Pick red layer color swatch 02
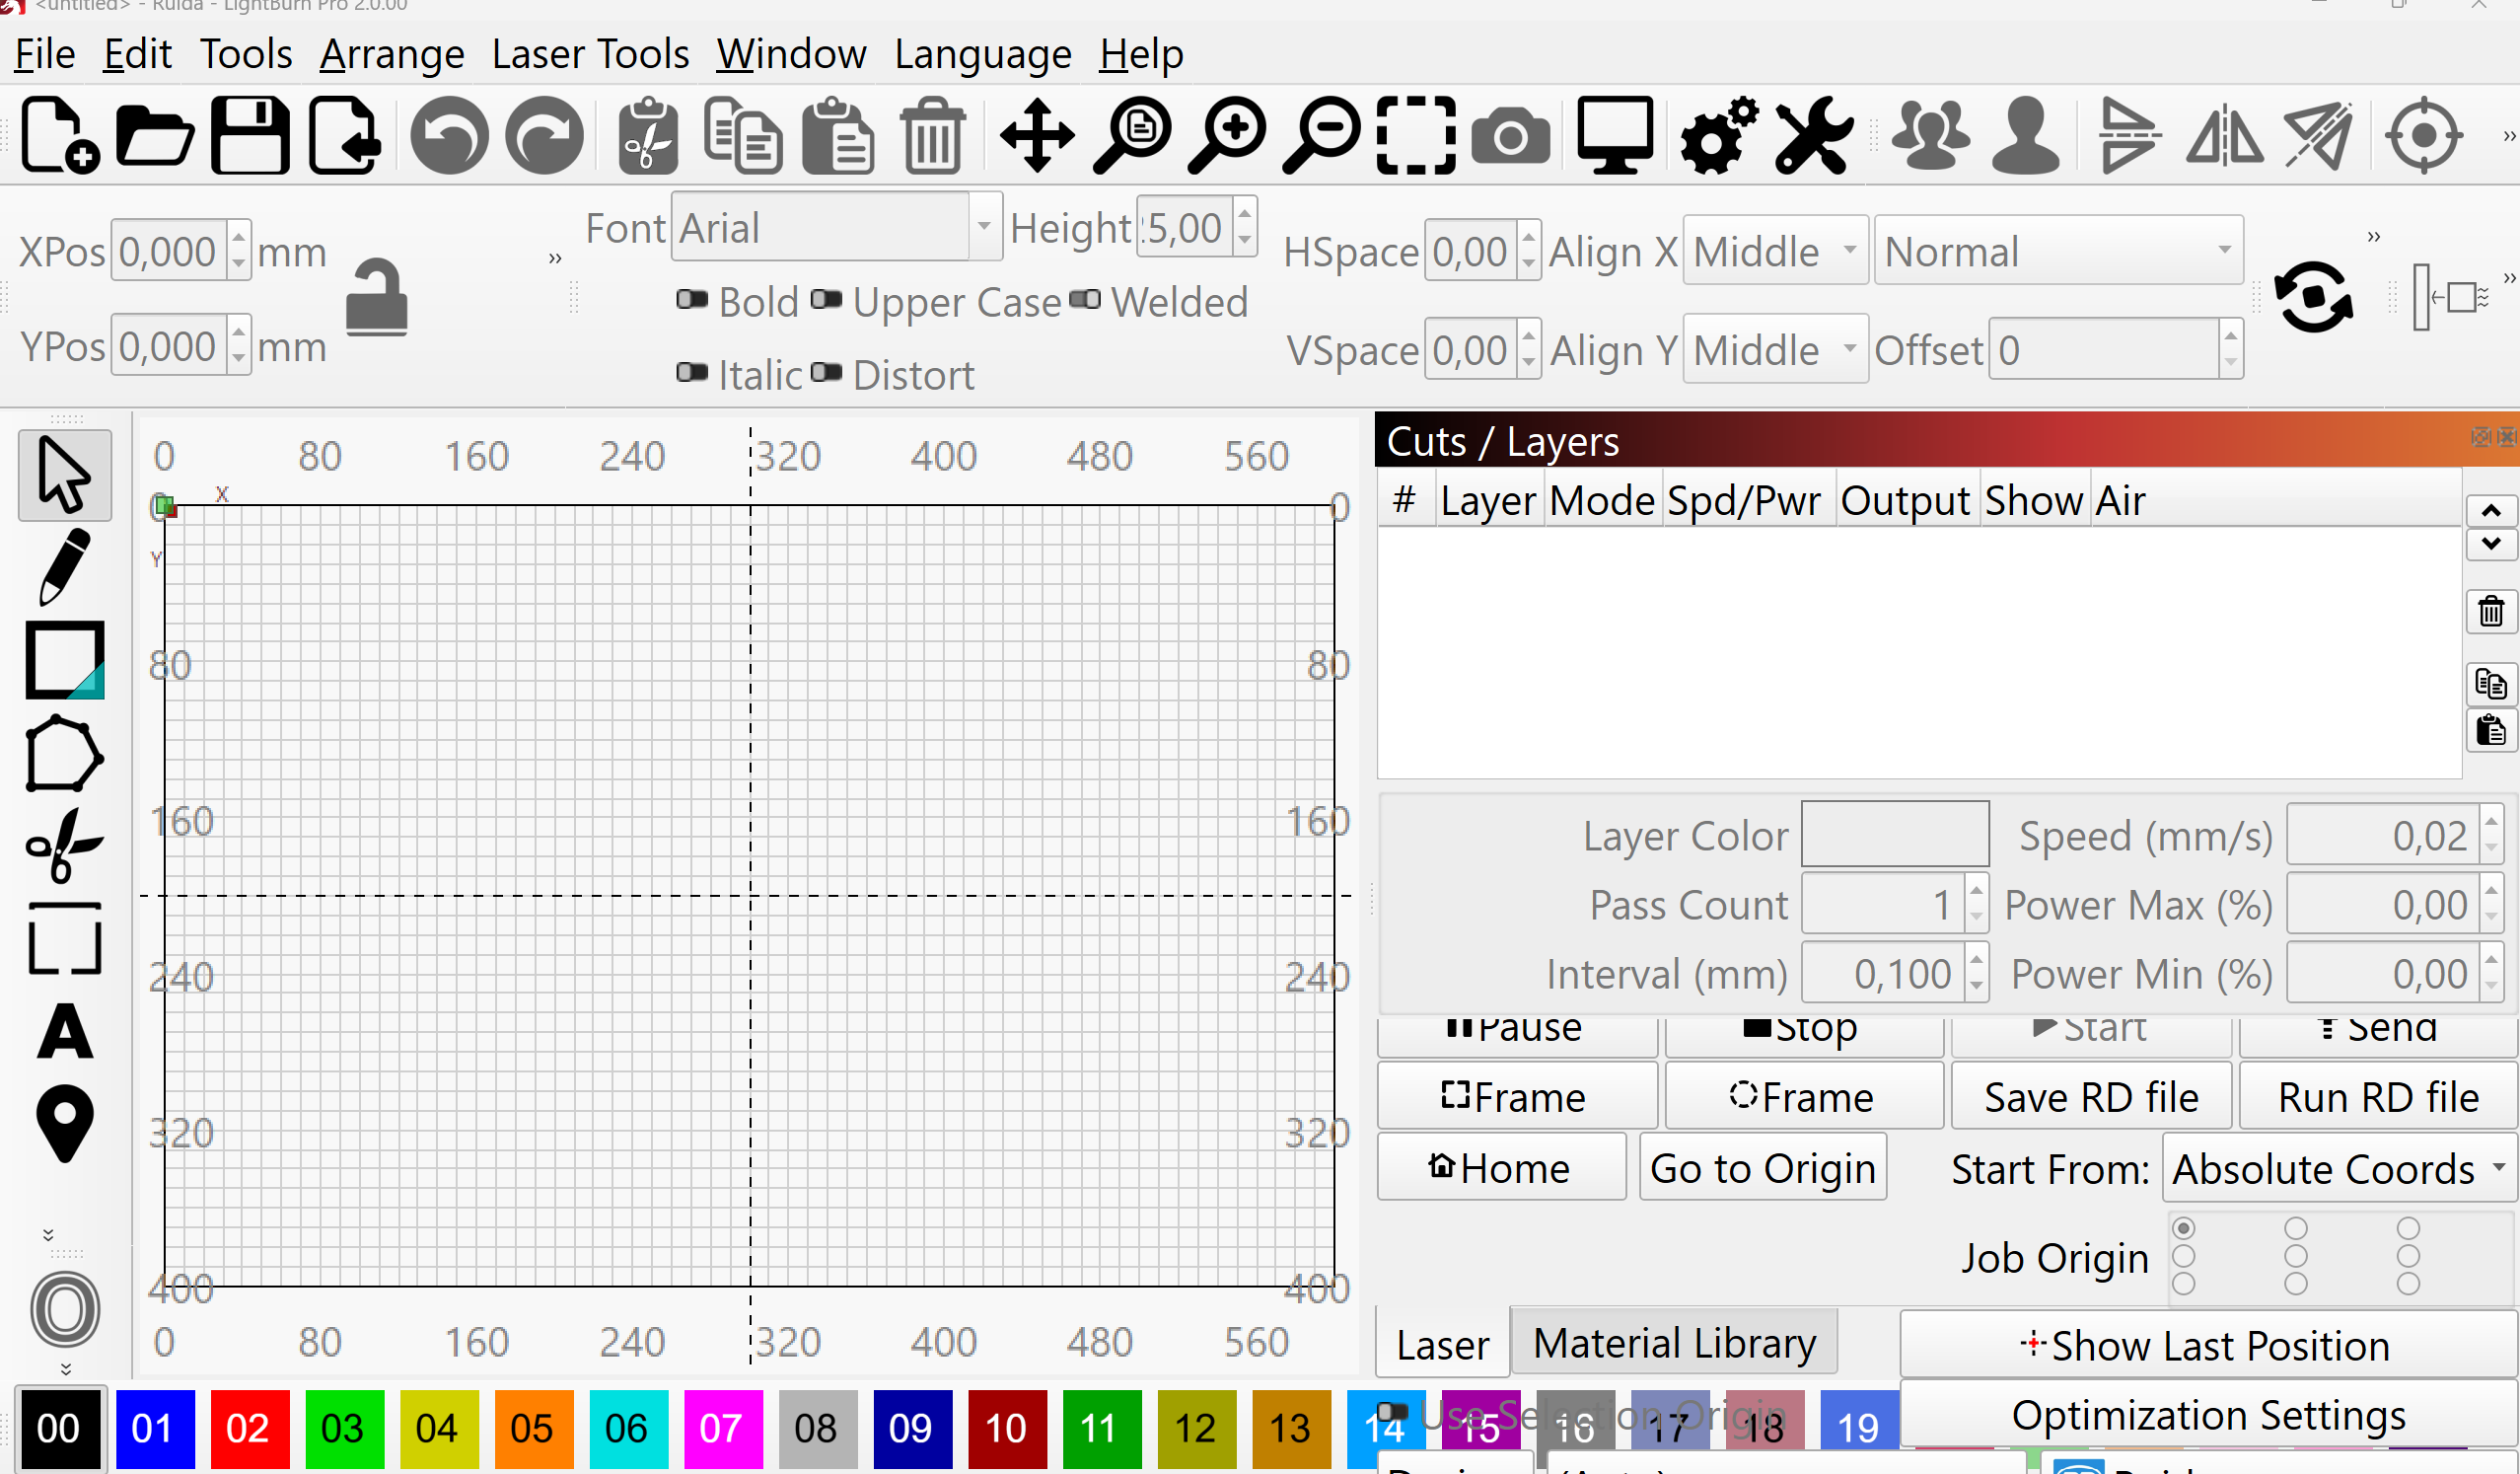The width and height of the screenshot is (2520, 1474). pos(247,1428)
